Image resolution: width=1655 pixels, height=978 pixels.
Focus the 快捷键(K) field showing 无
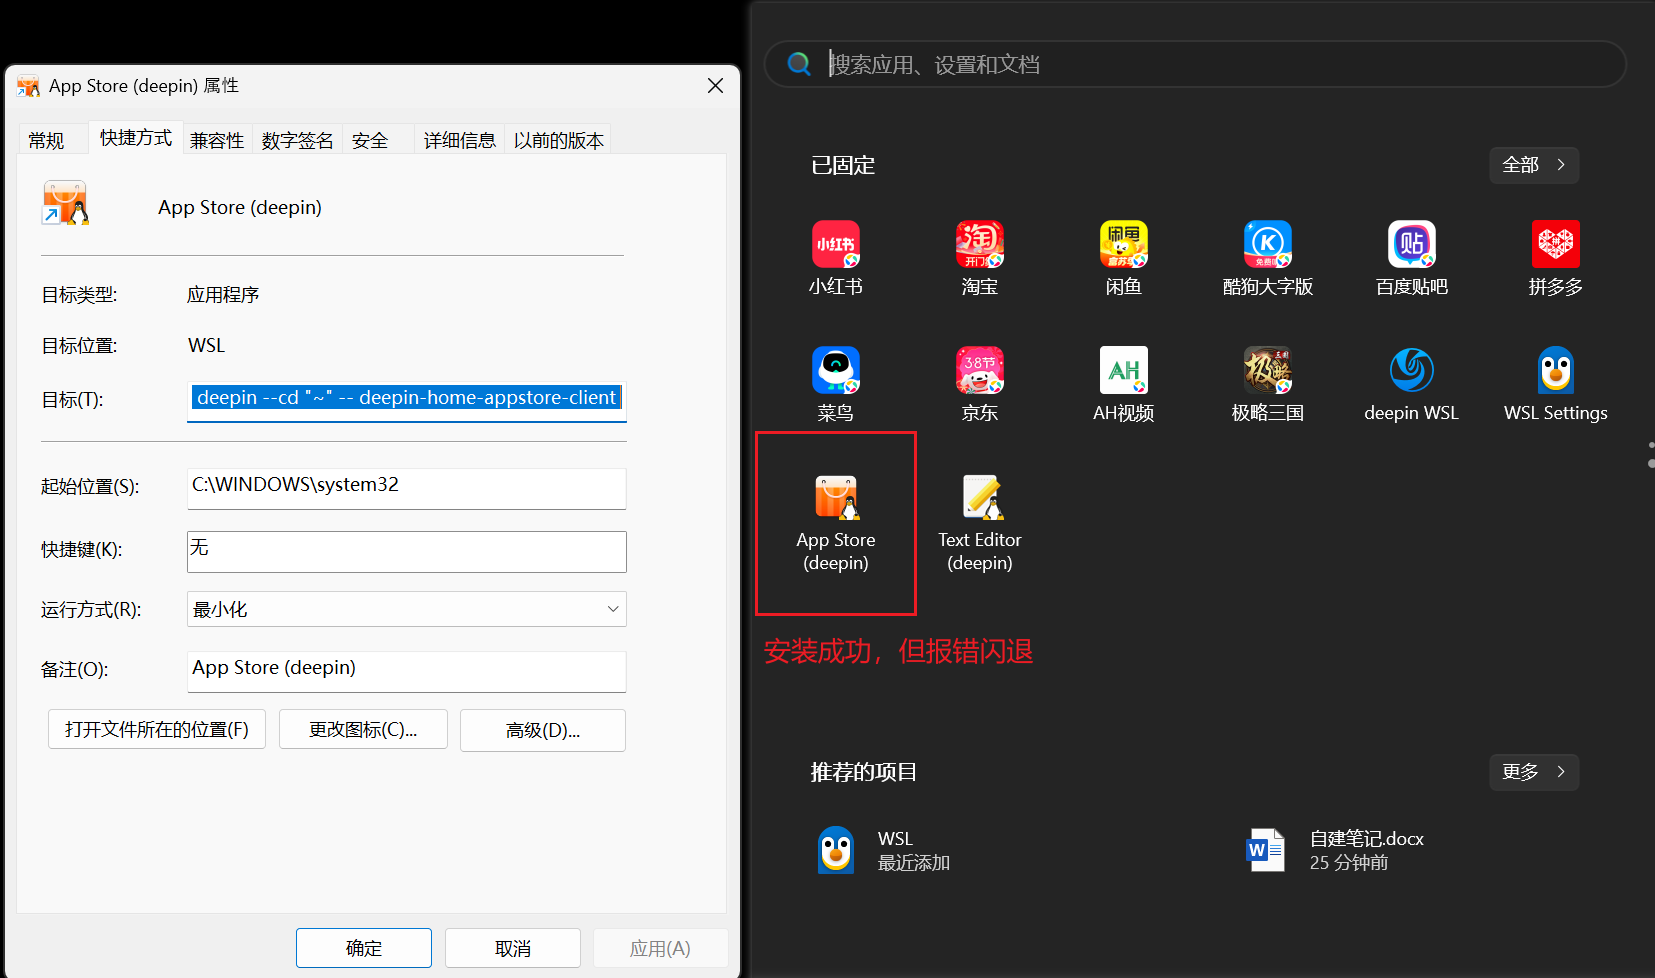tap(407, 551)
